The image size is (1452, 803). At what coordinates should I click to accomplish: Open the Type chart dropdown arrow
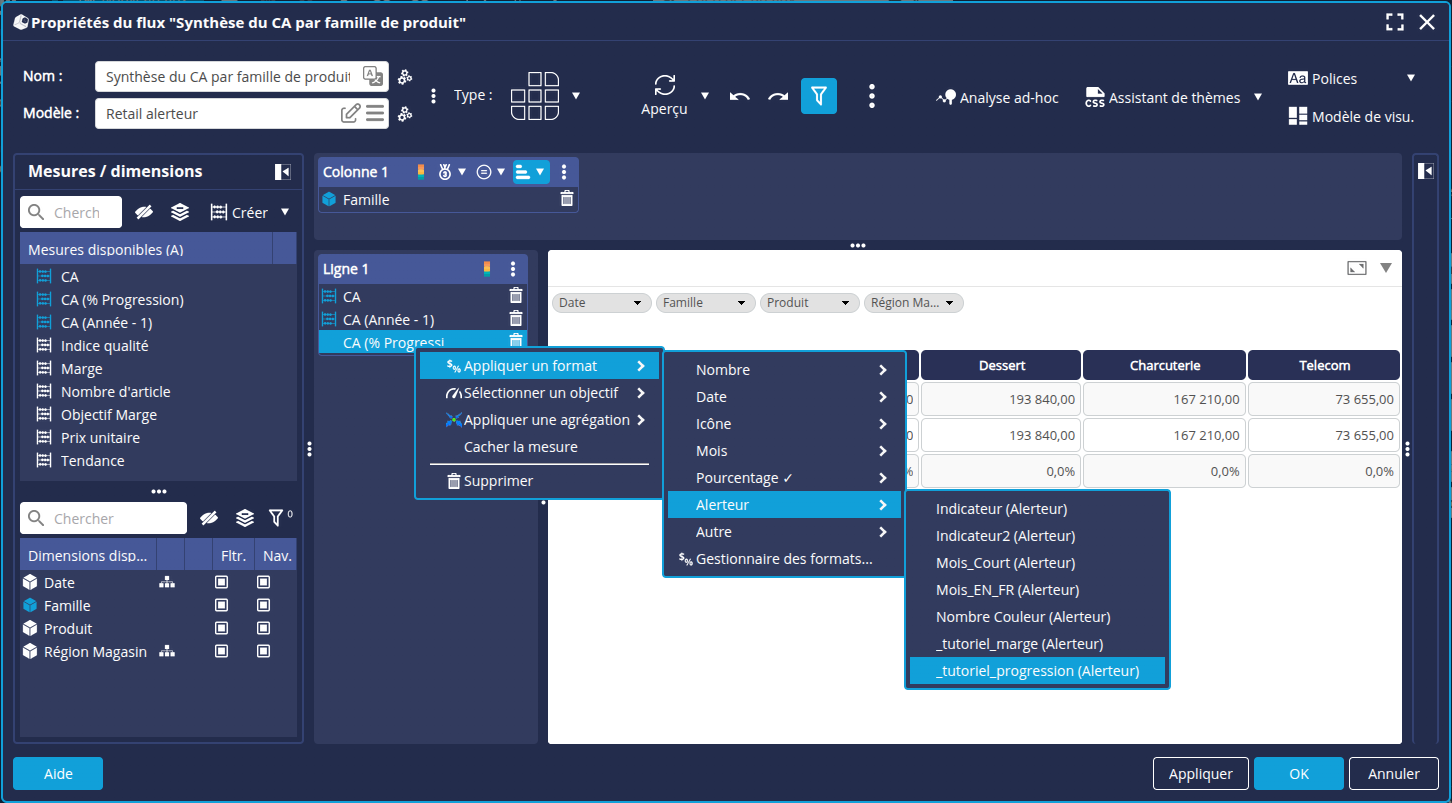[x=576, y=96]
